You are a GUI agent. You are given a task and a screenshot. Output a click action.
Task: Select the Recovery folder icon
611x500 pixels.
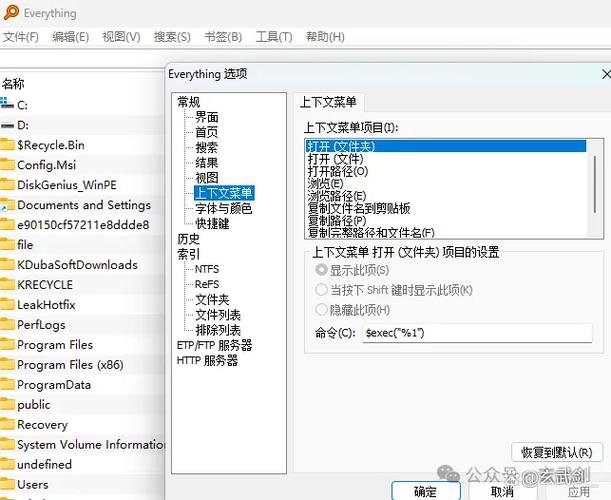click(x=7, y=425)
